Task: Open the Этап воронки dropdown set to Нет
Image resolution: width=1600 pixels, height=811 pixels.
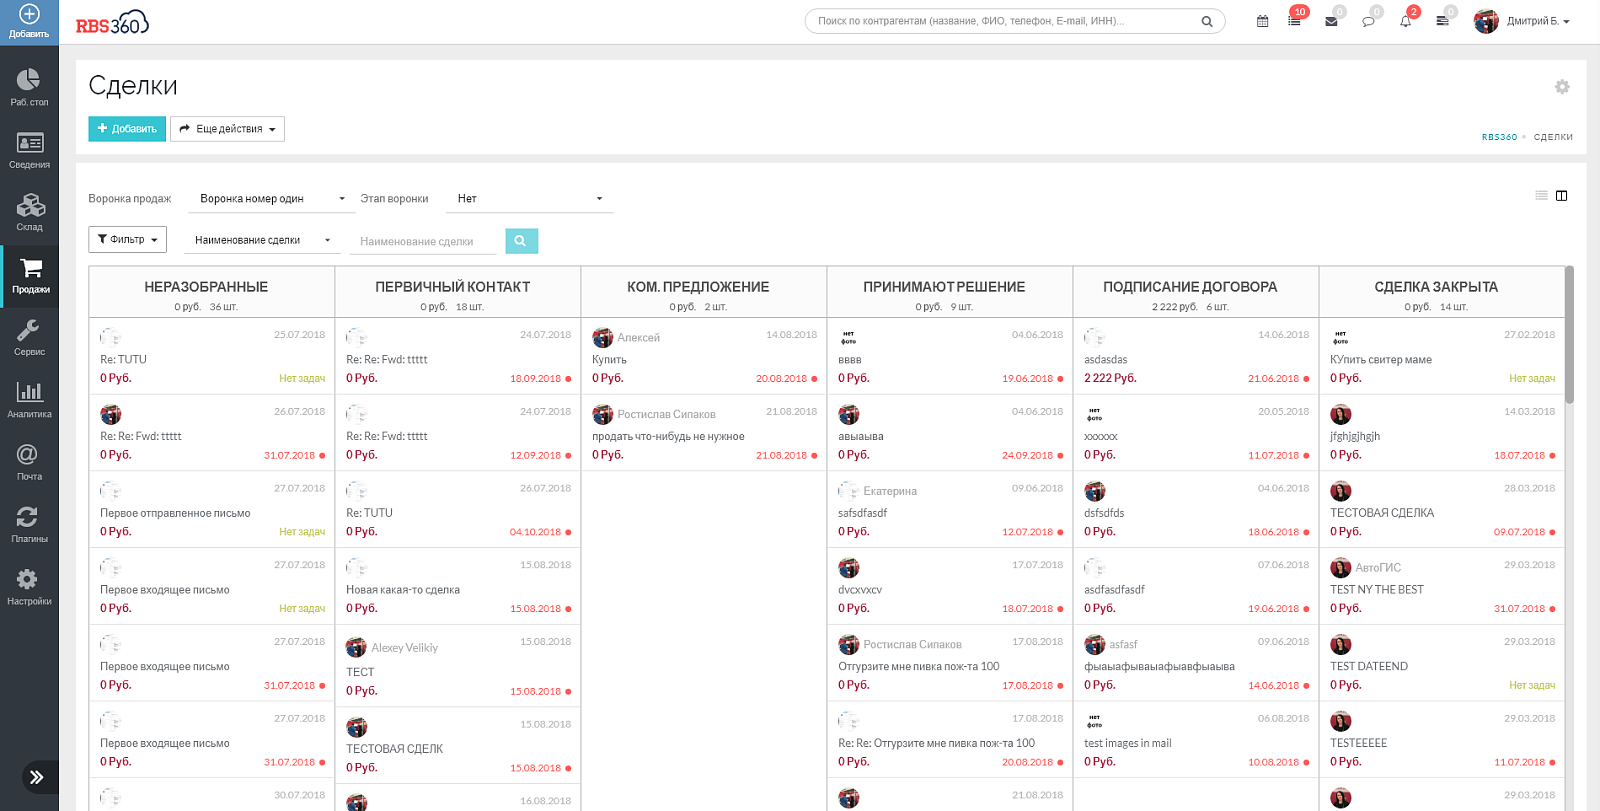Action: (530, 199)
